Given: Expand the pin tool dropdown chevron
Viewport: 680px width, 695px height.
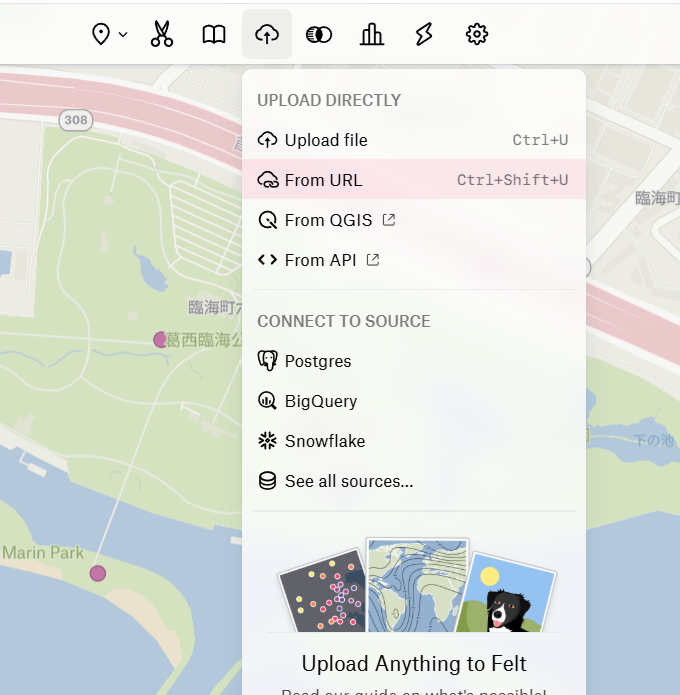Looking at the screenshot, I should point(123,34).
